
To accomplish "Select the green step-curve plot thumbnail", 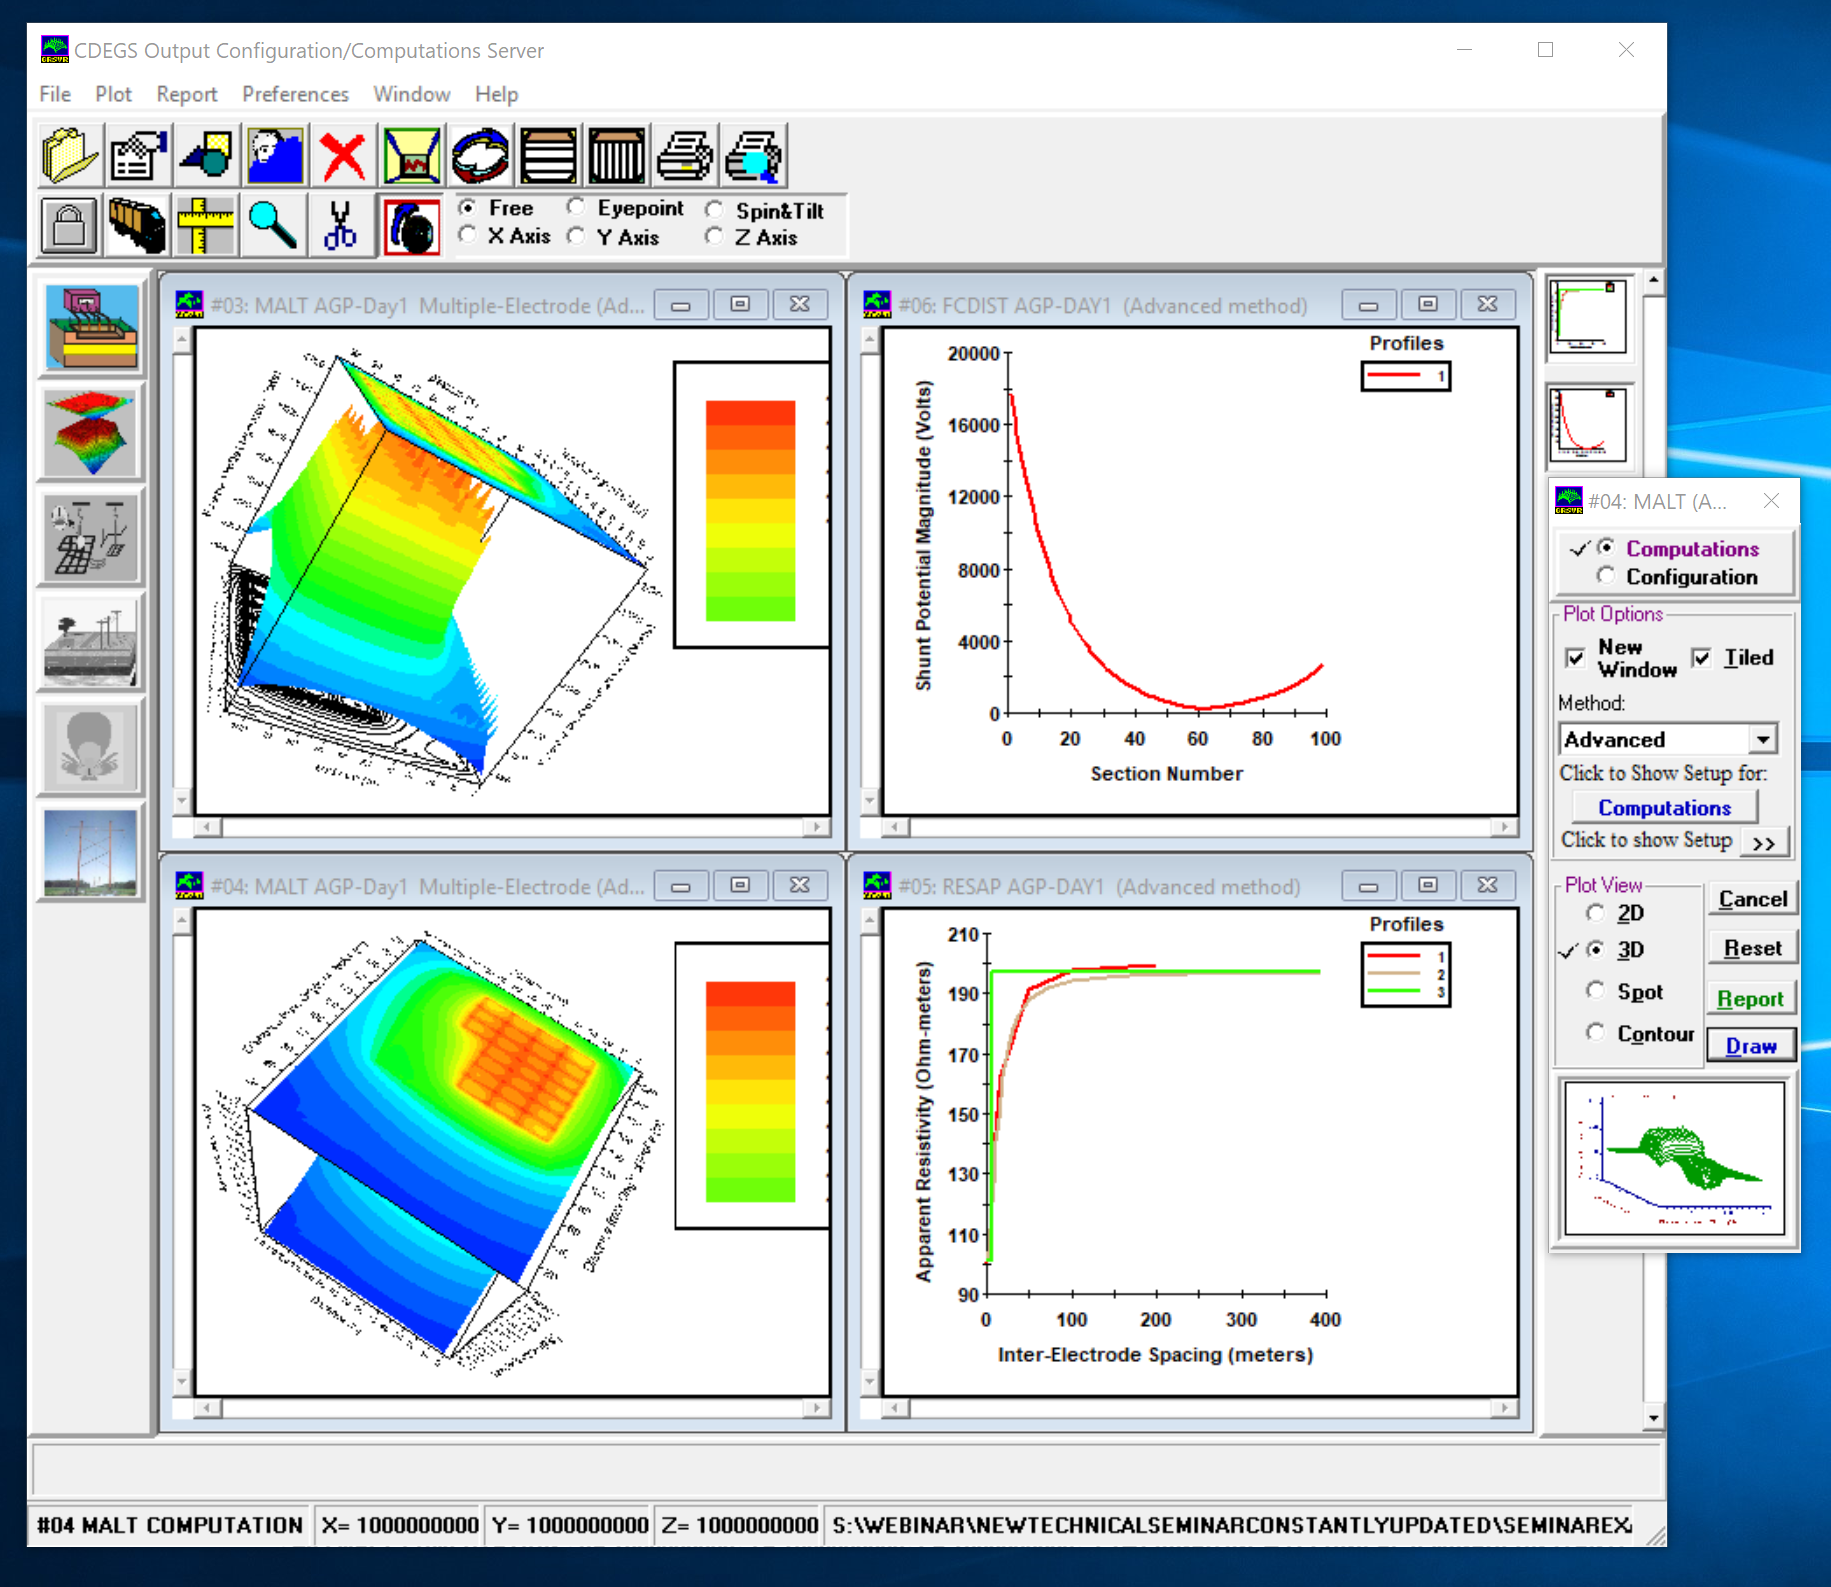I will (x=1588, y=315).
